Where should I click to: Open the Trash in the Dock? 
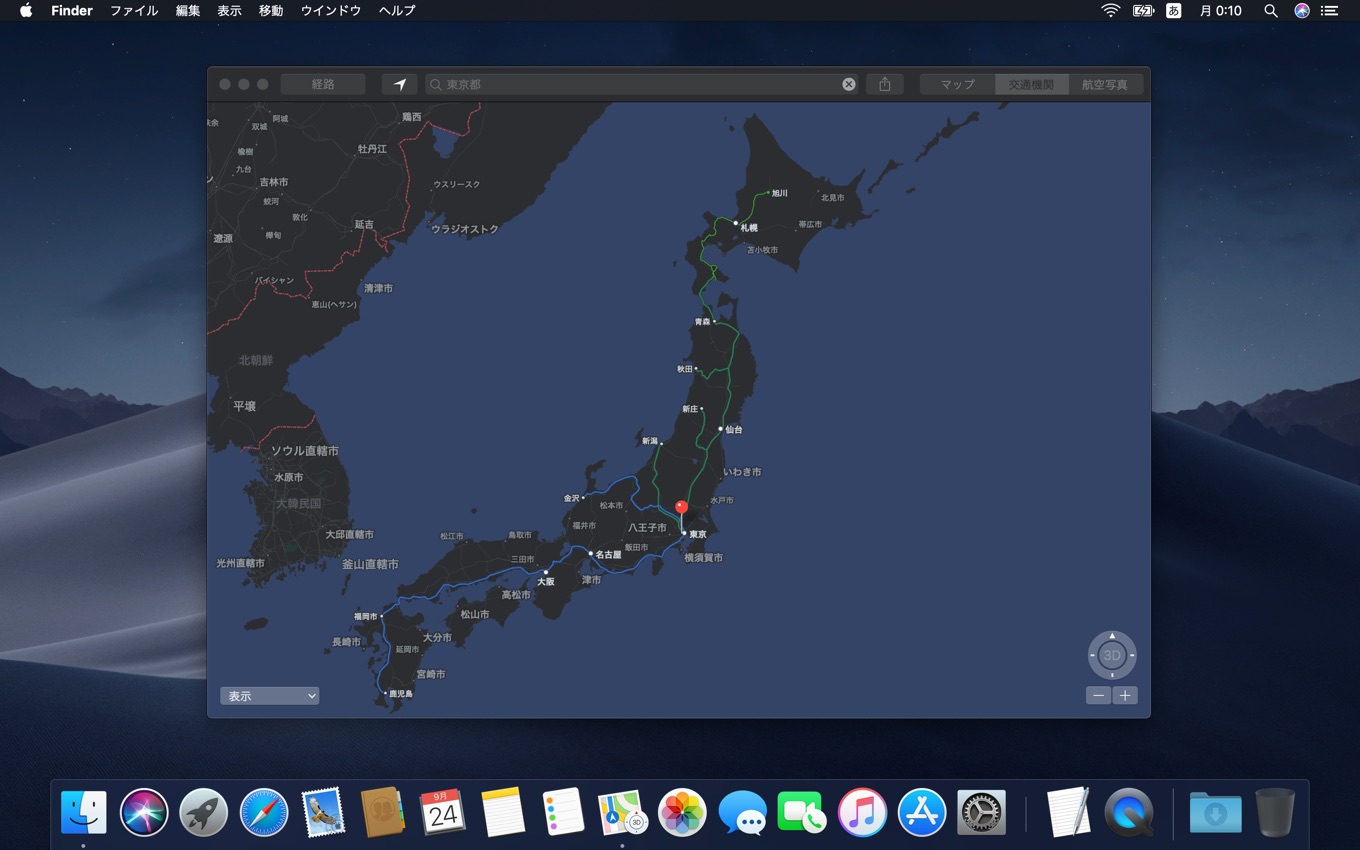point(1275,812)
